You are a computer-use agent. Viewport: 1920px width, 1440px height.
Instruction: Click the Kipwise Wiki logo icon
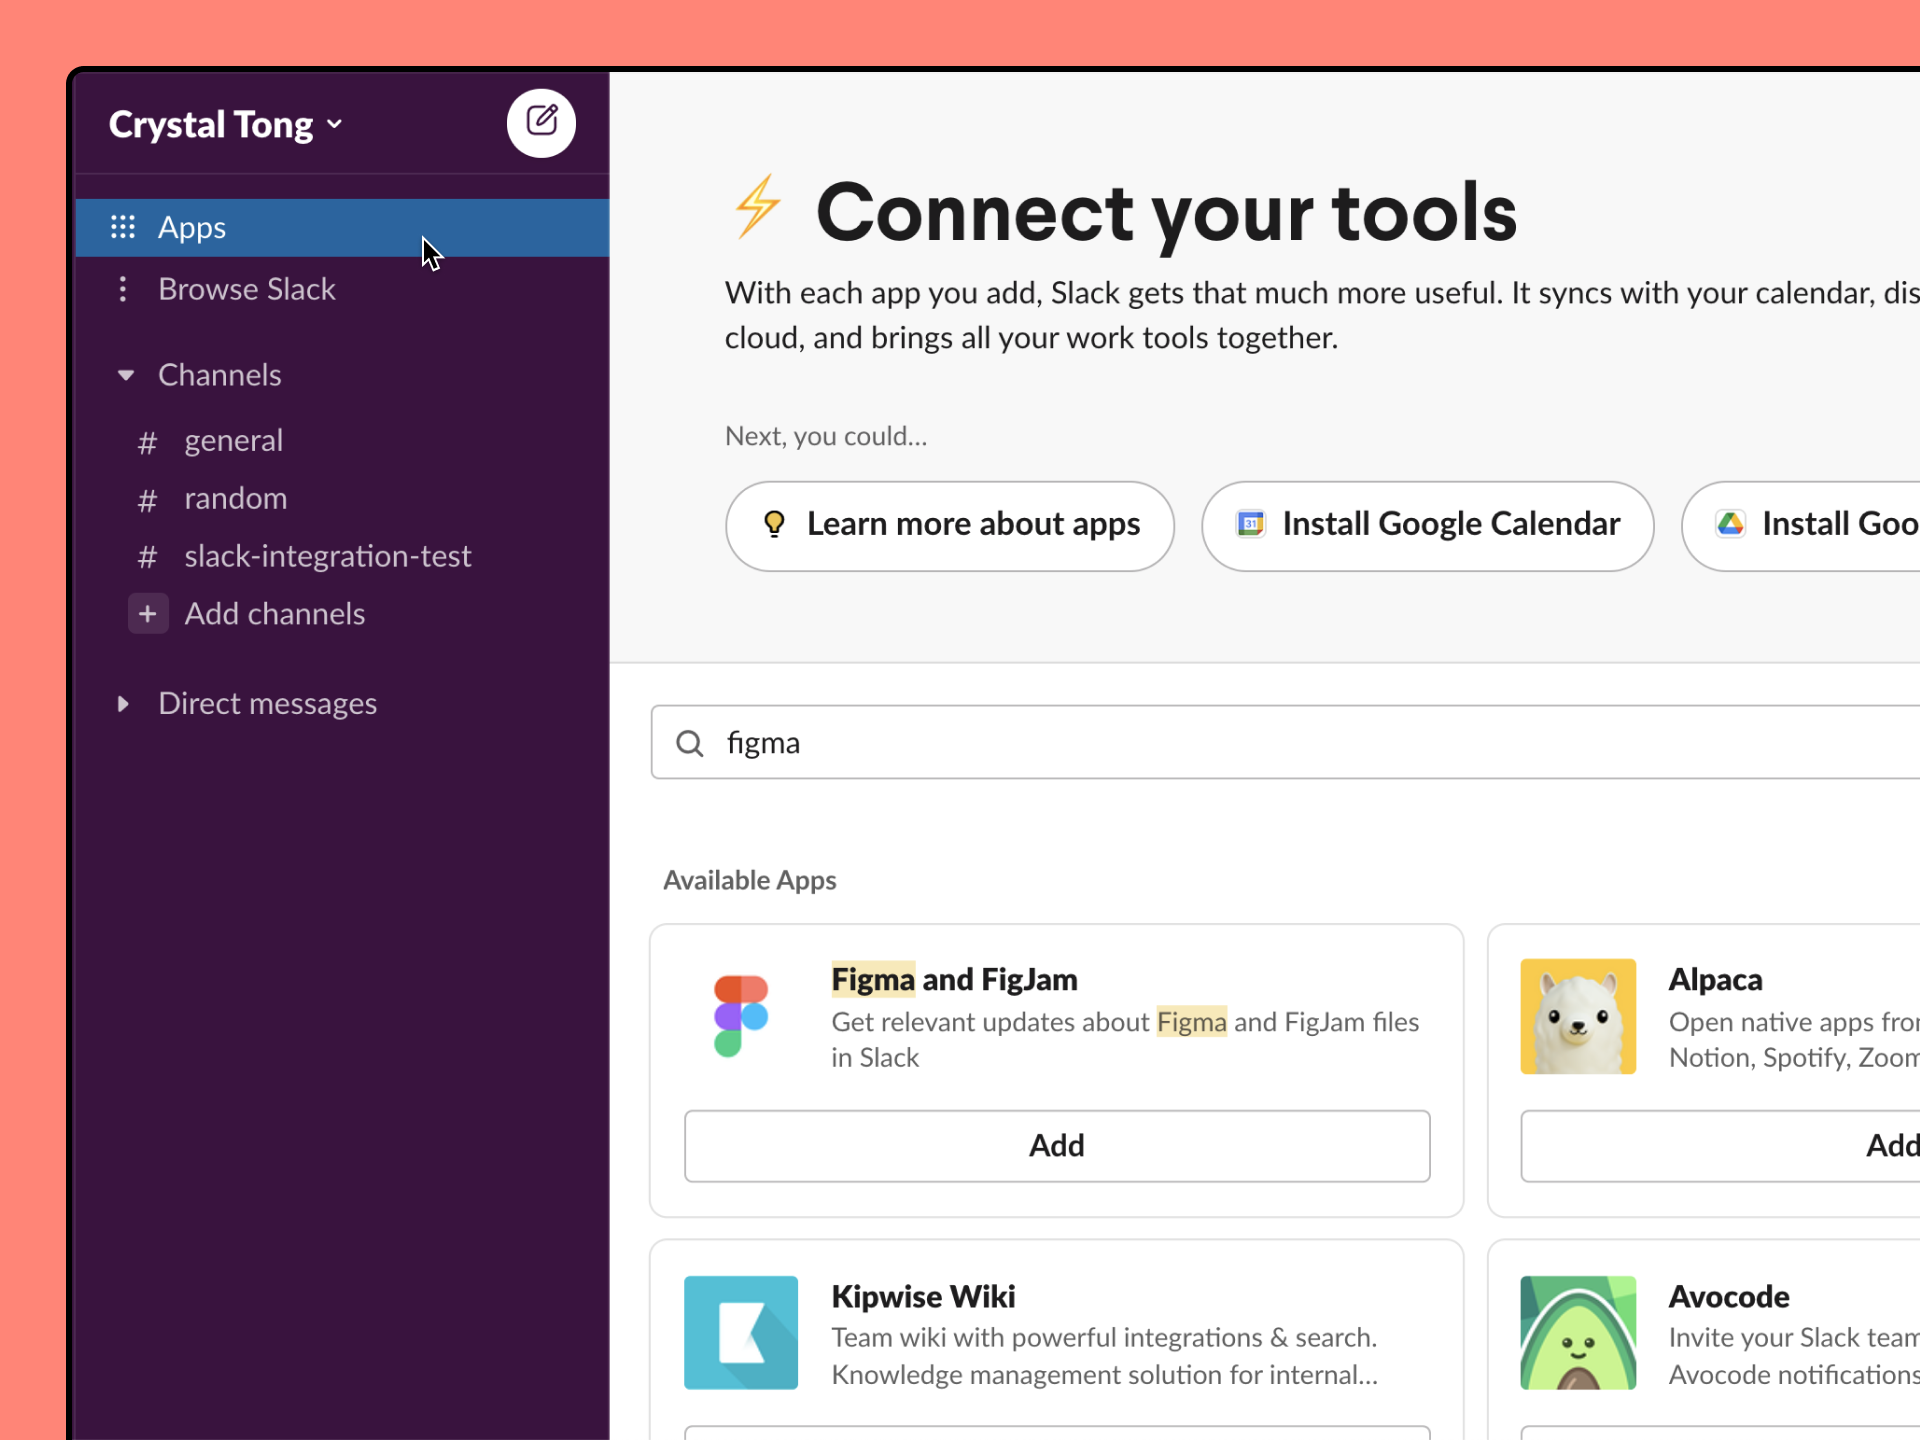tap(741, 1332)
